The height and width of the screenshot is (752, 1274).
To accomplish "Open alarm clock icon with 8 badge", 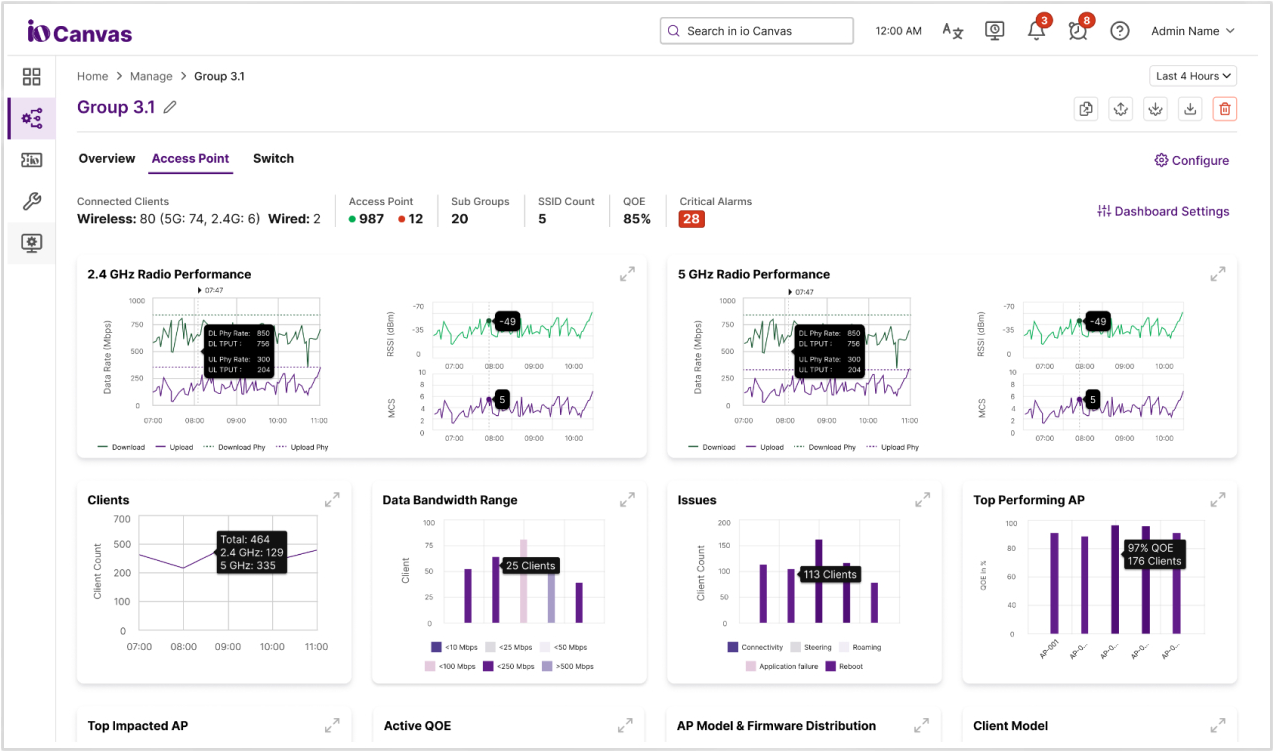I will 1078,30.
